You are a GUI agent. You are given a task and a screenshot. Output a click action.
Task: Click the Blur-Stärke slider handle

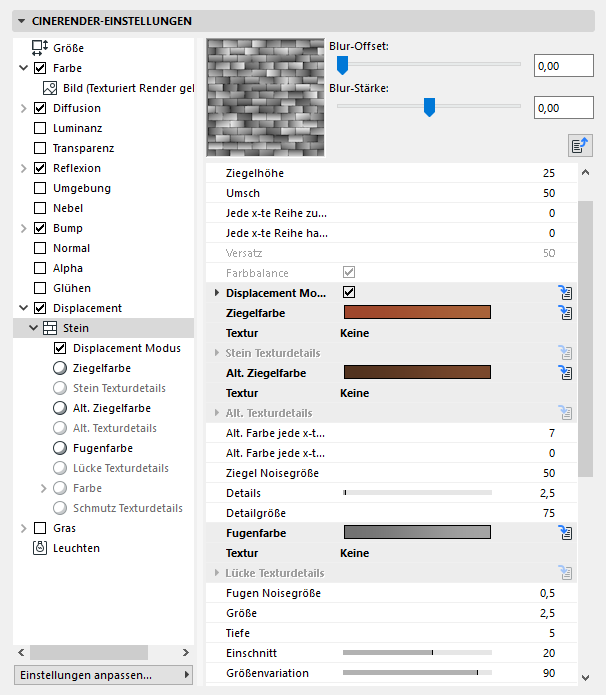pos(429,107)
